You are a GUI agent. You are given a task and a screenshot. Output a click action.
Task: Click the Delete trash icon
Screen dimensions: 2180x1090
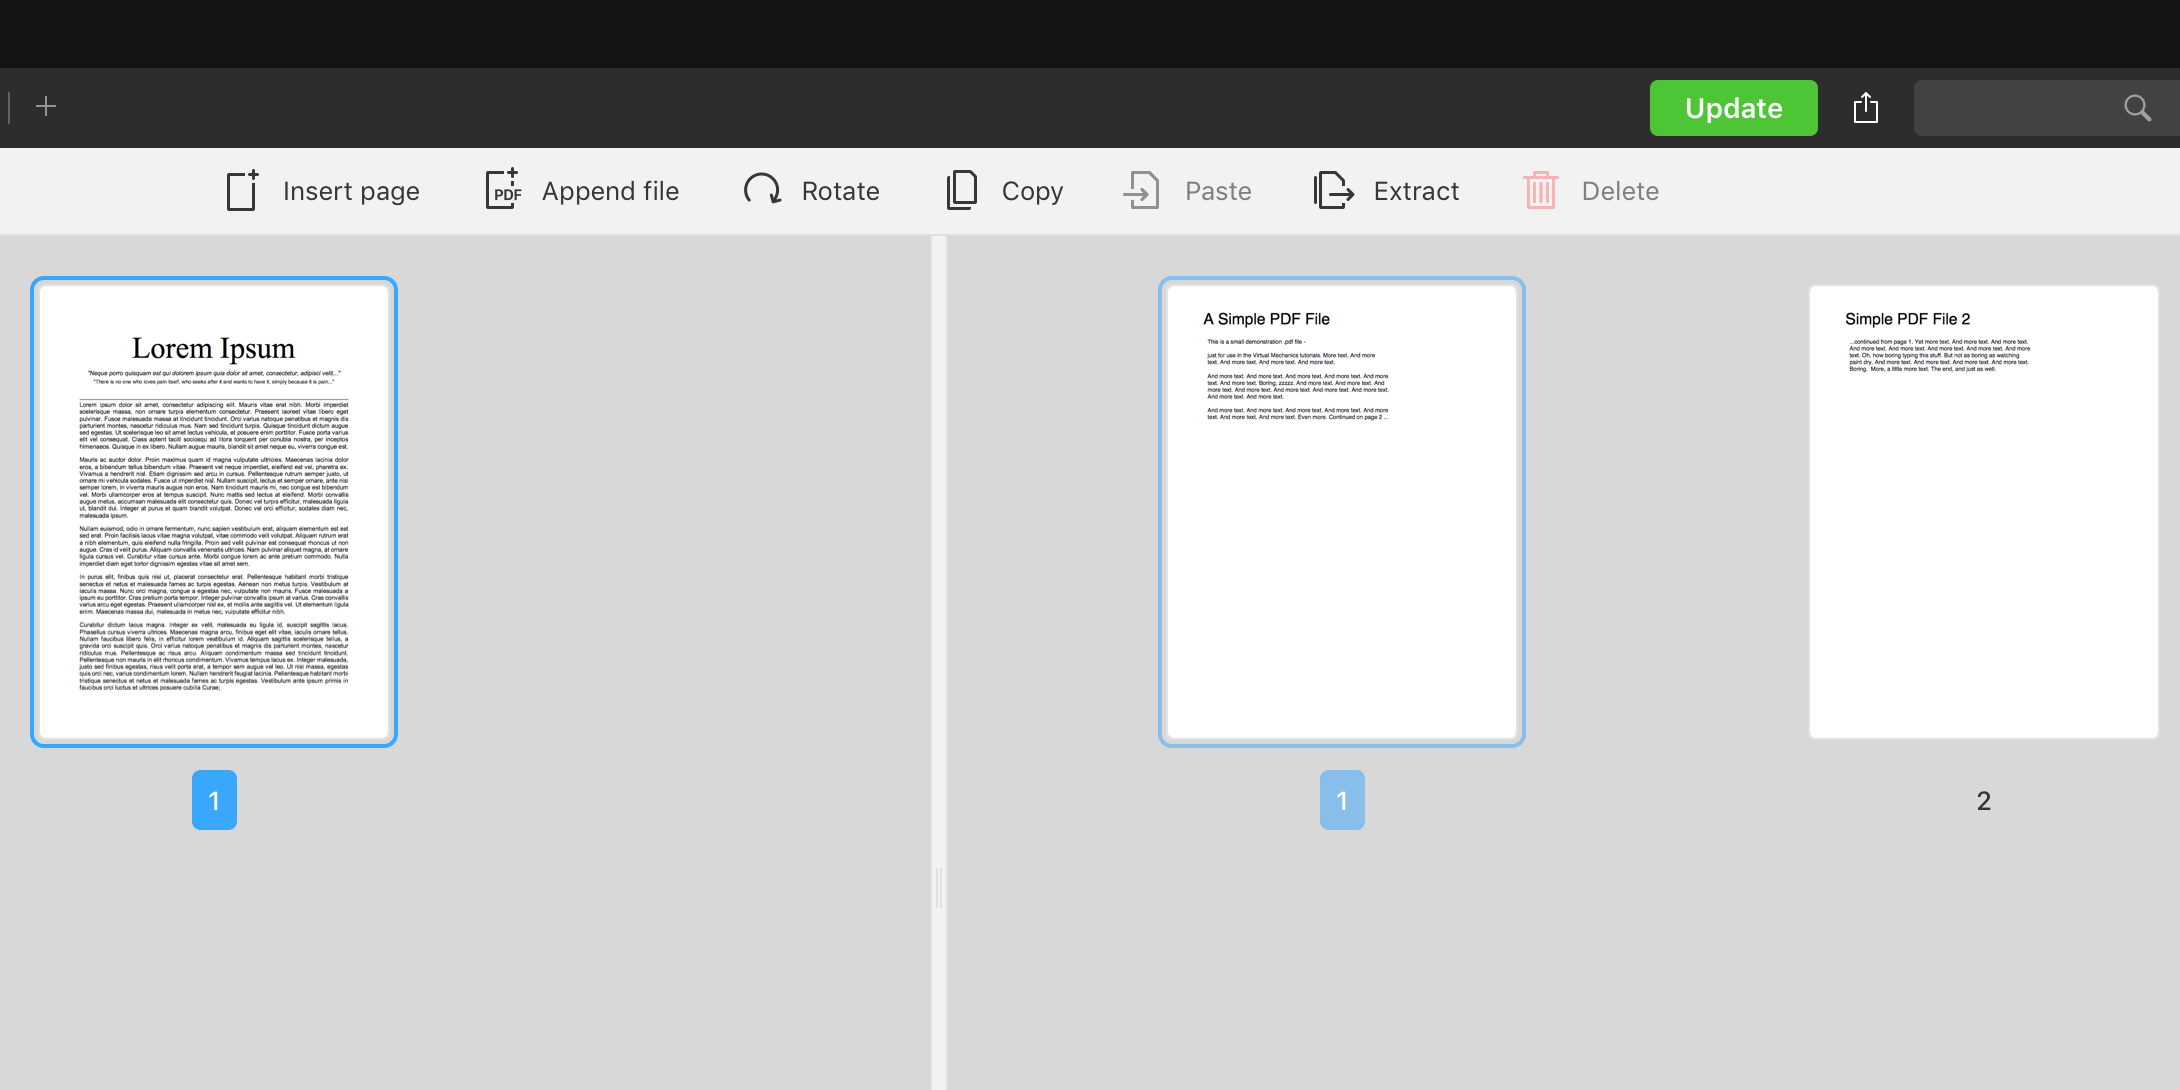click(x=1540, y=190)
